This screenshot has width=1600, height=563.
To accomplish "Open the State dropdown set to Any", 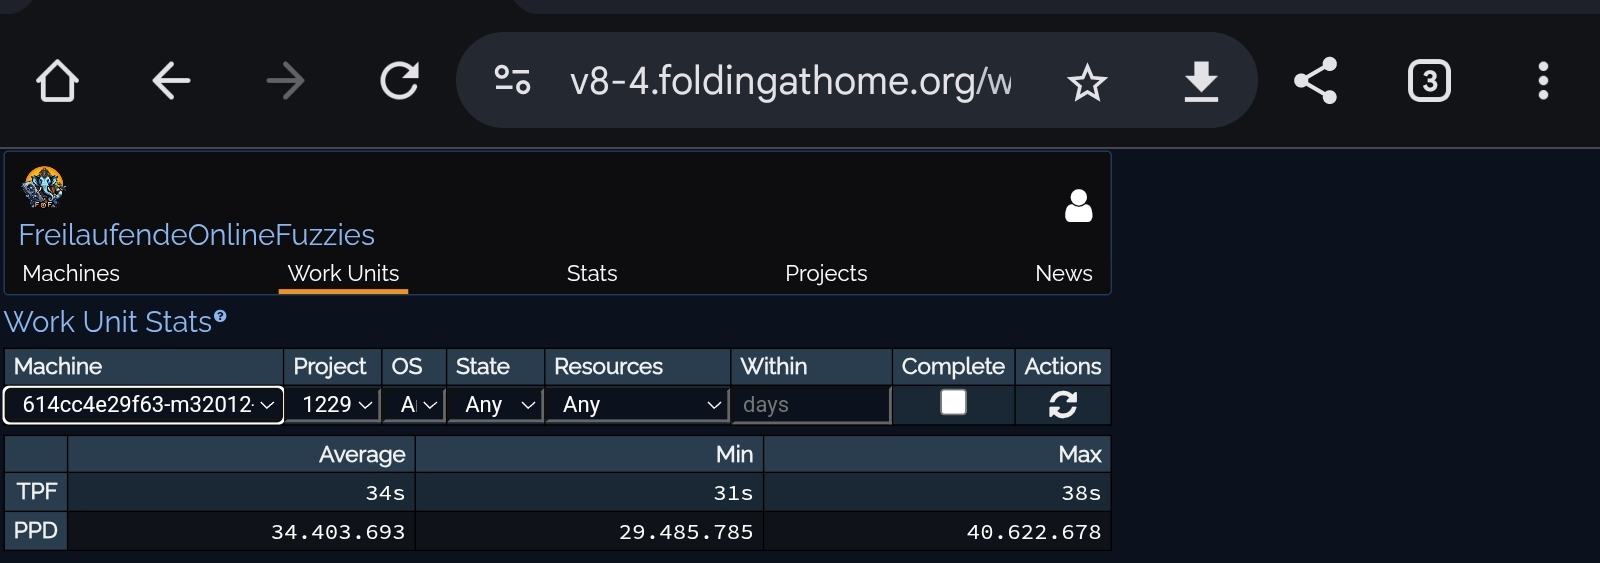I will (496, 405).
